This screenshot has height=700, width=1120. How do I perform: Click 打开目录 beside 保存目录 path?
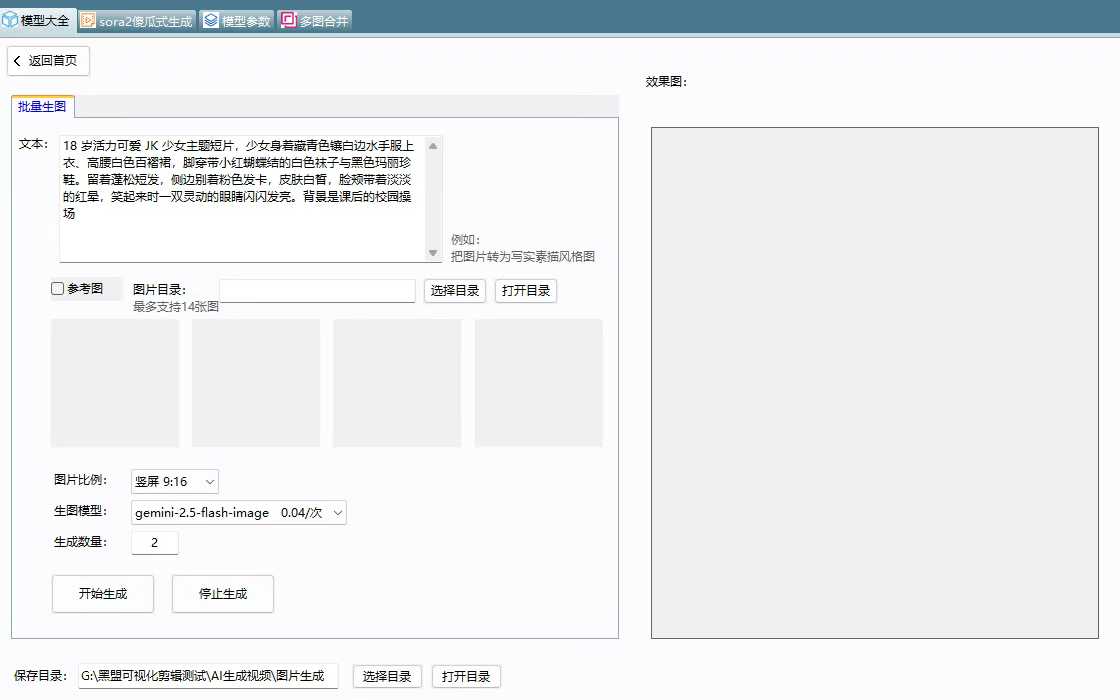(466, 677)
